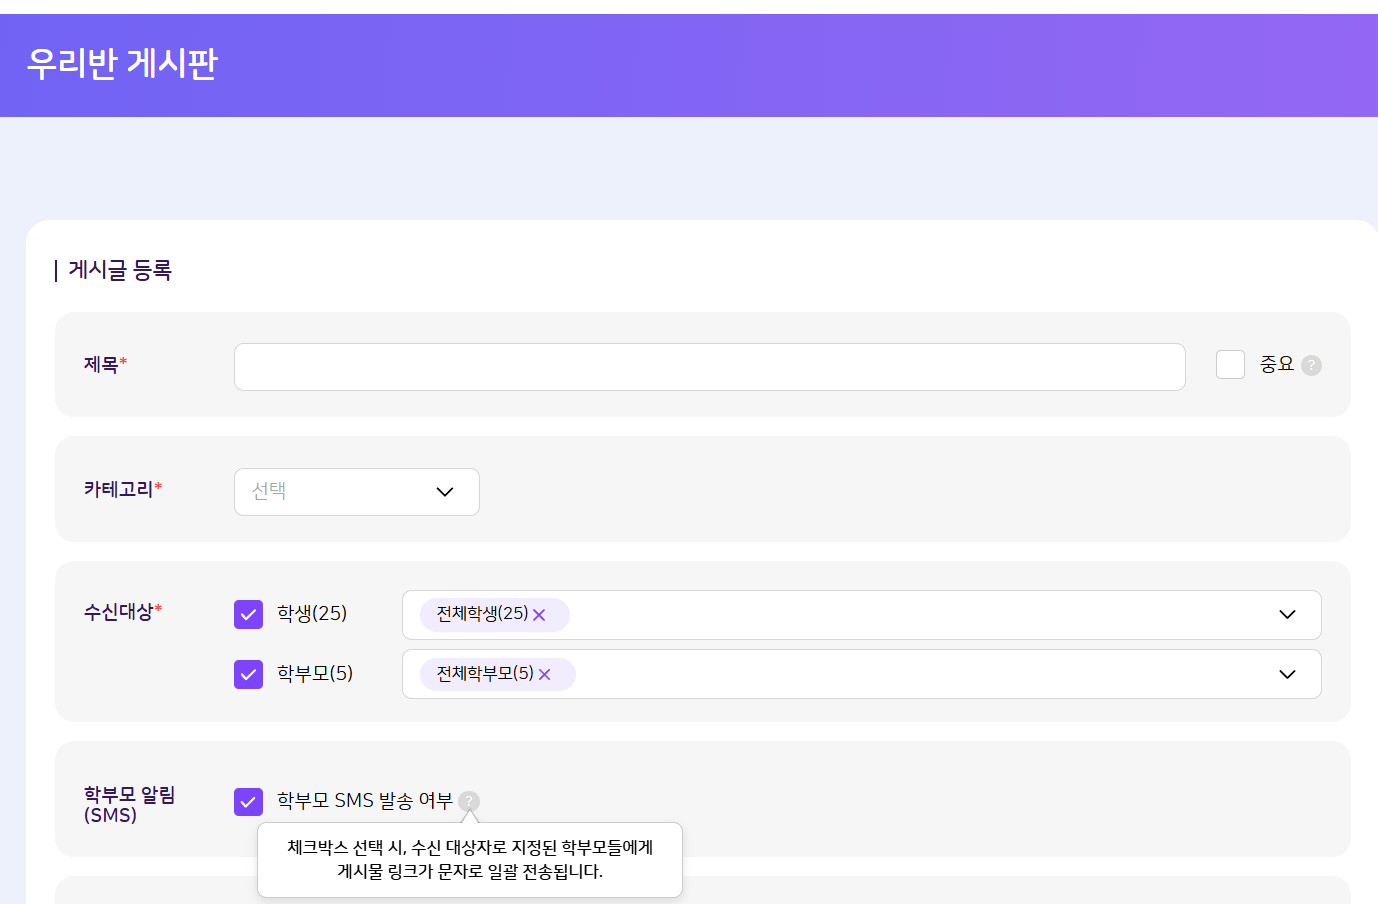1378x904 pixels.
Task: Click the 학생(25) checkbox label
Action: 312,613
